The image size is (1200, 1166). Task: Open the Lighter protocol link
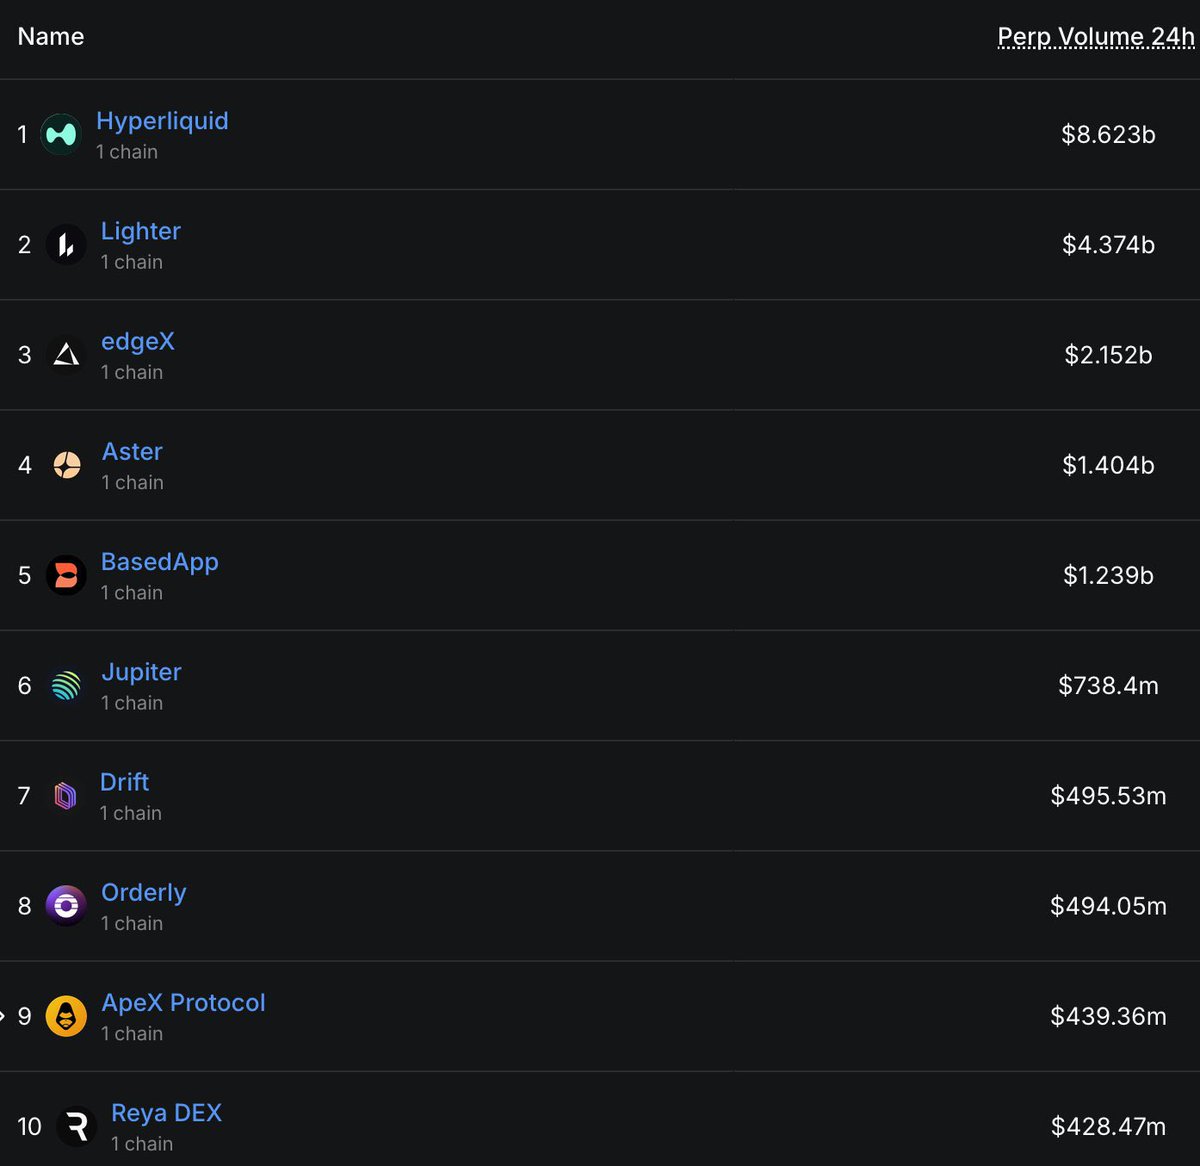tap(141, 231)
